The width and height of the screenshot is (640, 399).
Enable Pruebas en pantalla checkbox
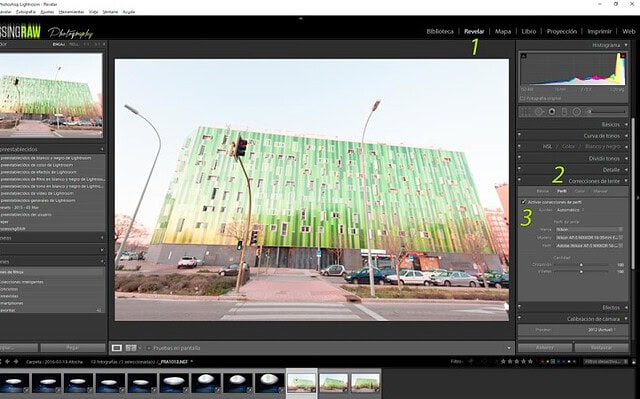(x=149, y=348)
